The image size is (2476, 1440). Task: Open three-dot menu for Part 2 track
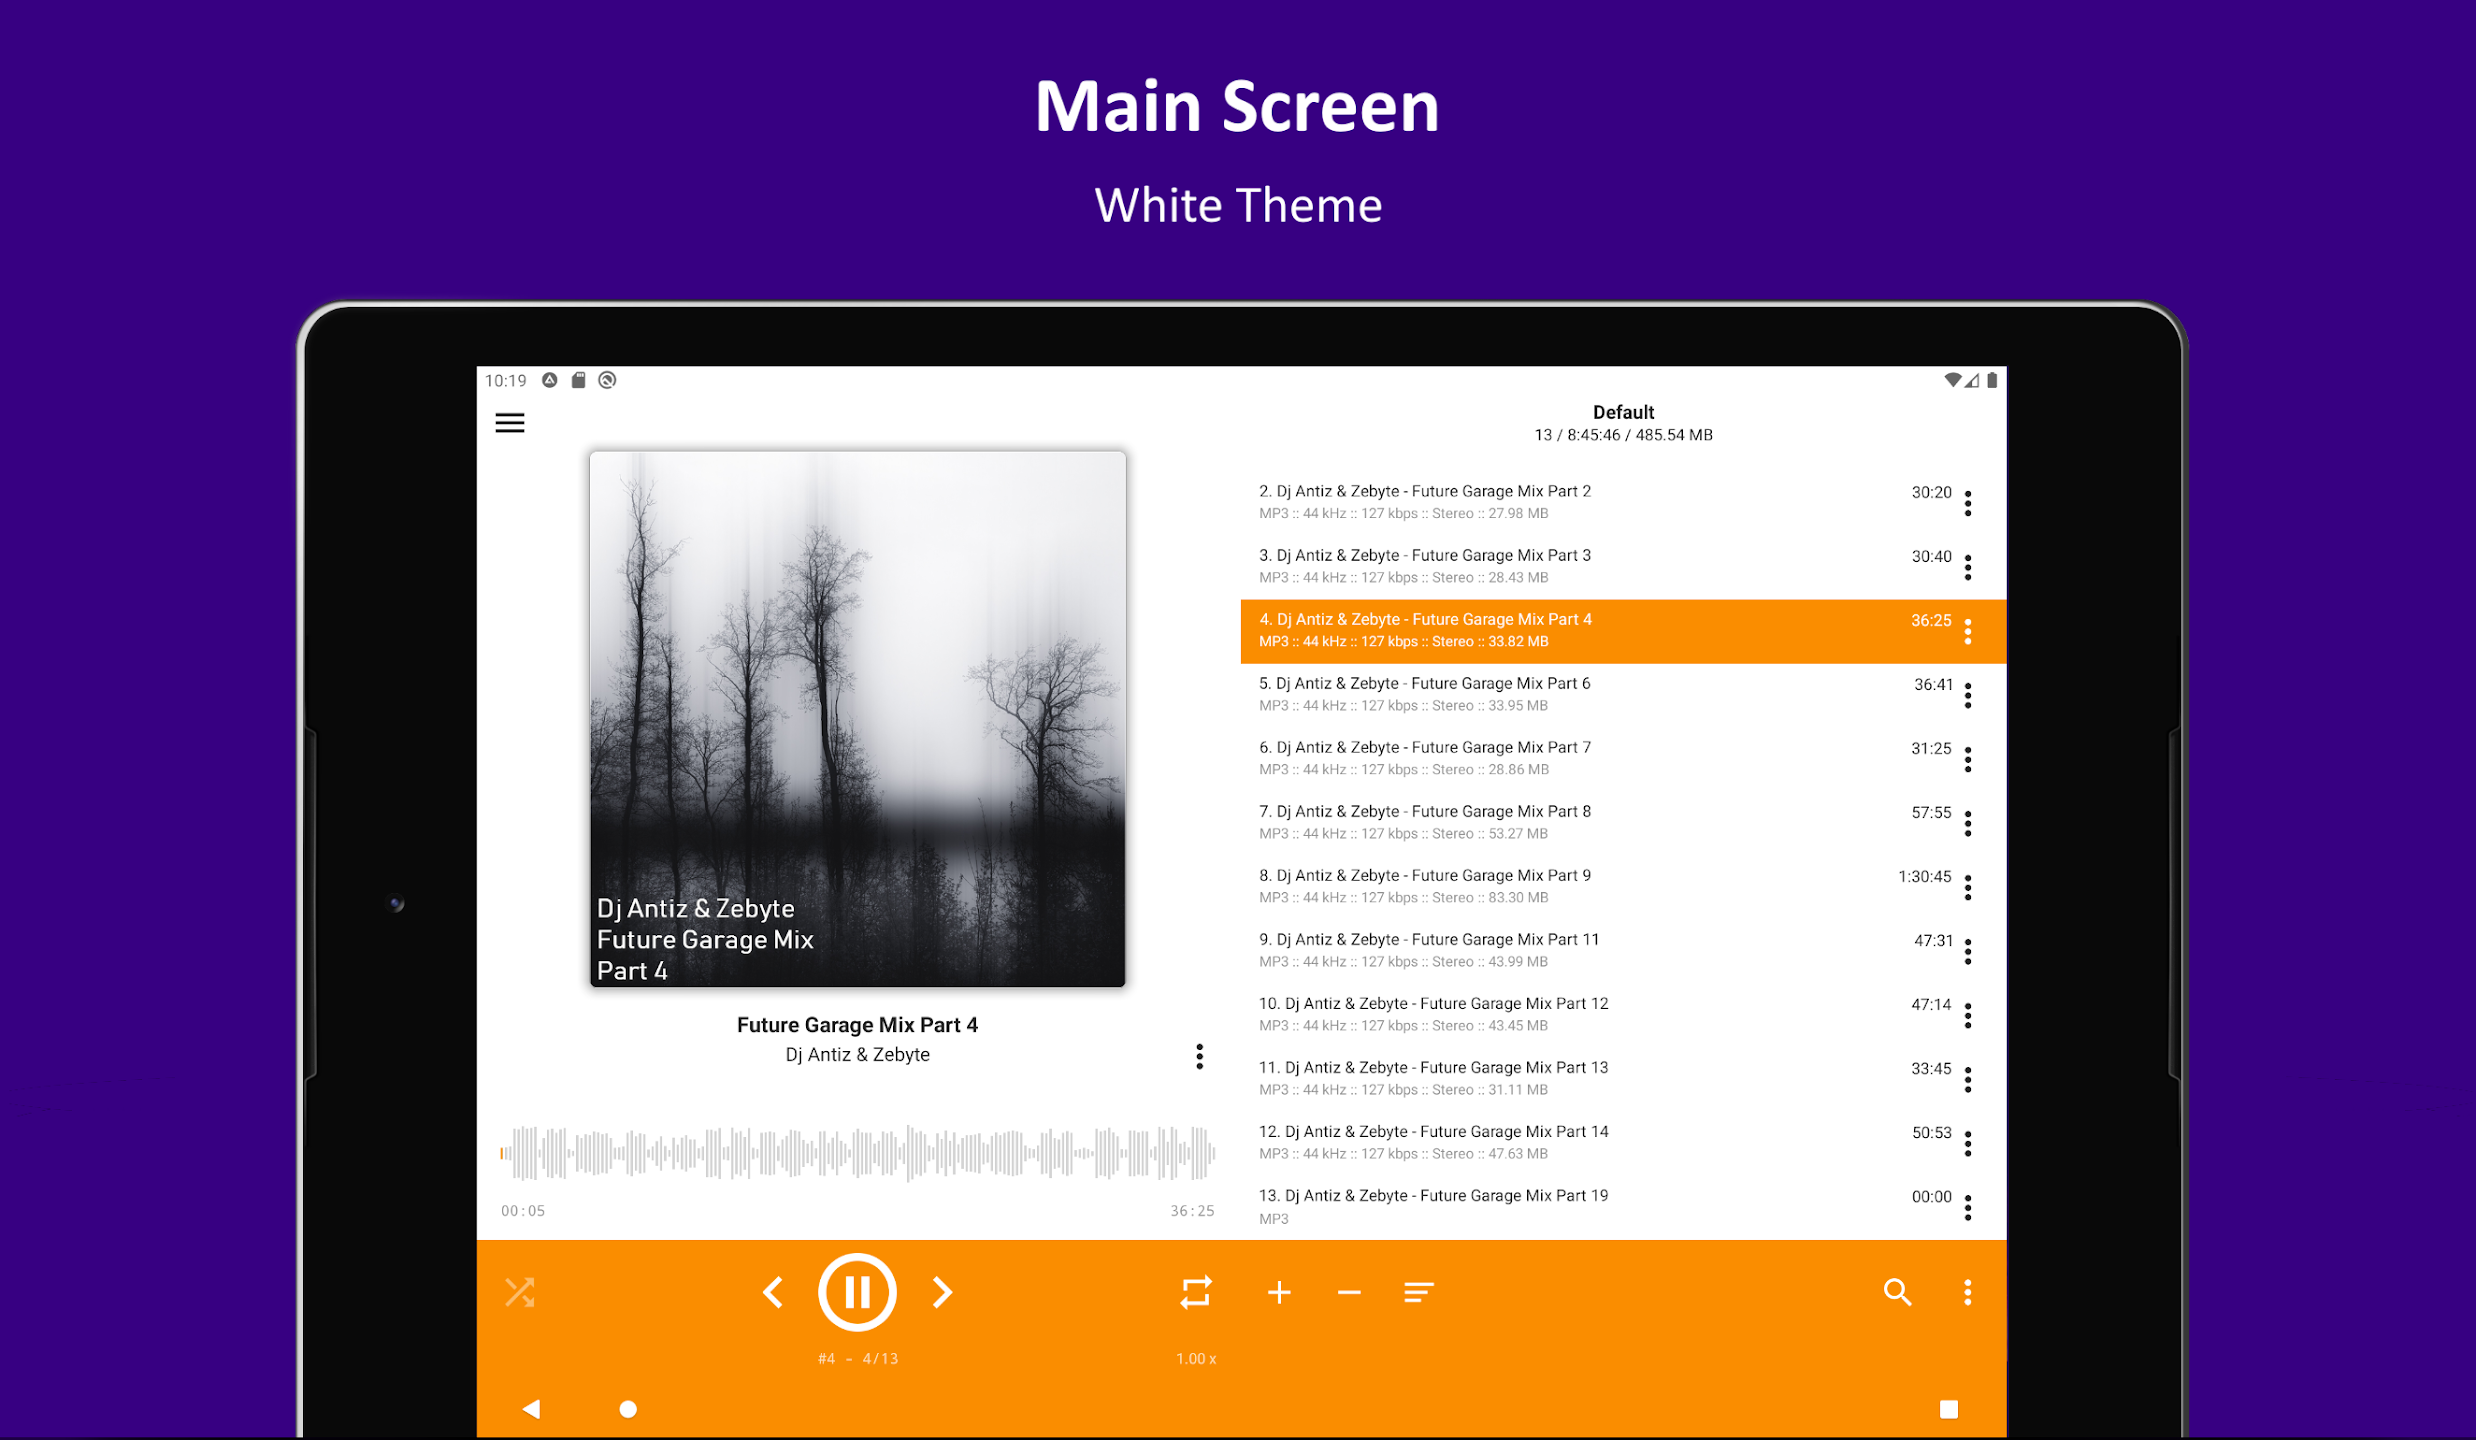(x=1967, y=503)
